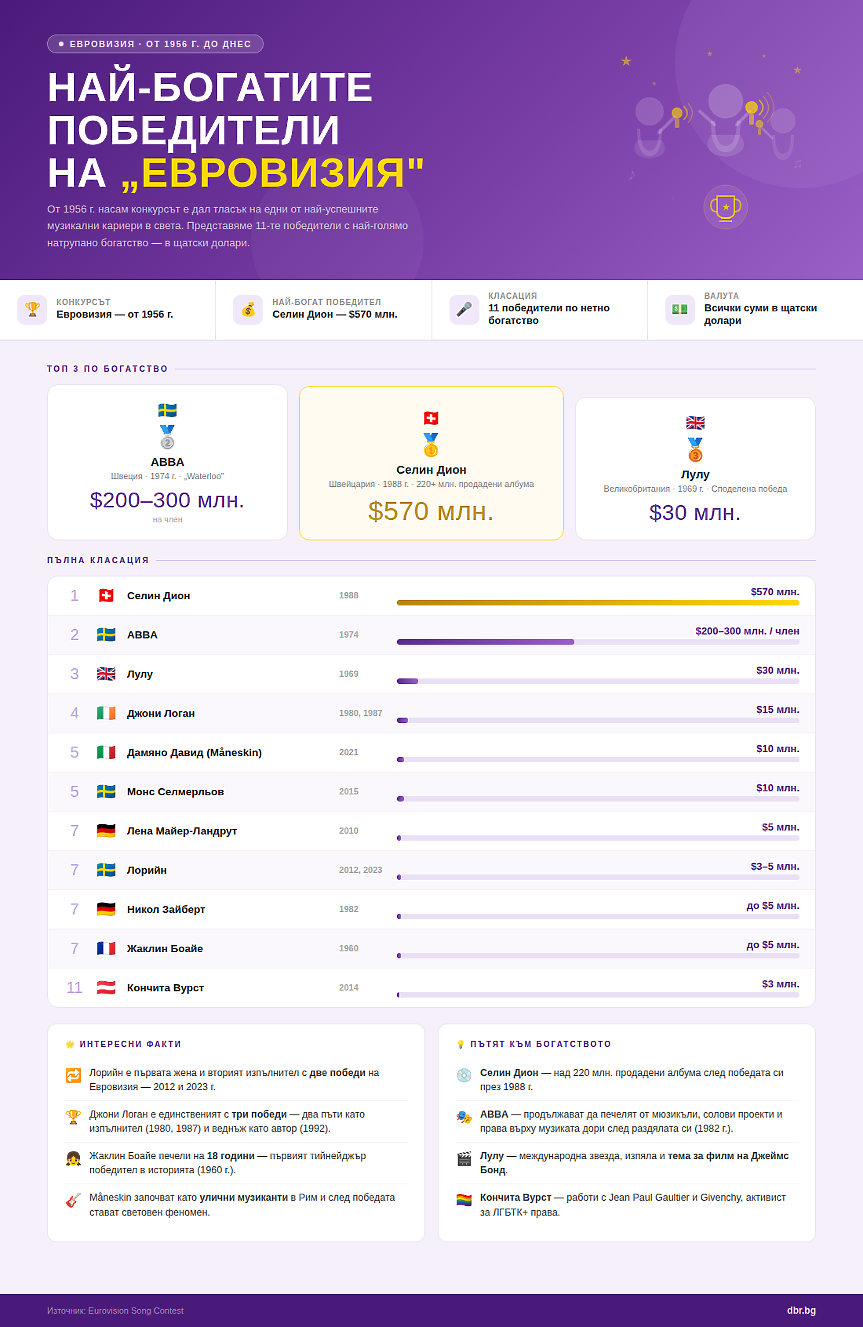
Task: Click the German flag in Лена Майер-Ландрут row
Action: pyautogui.click(x=106, y=831)
